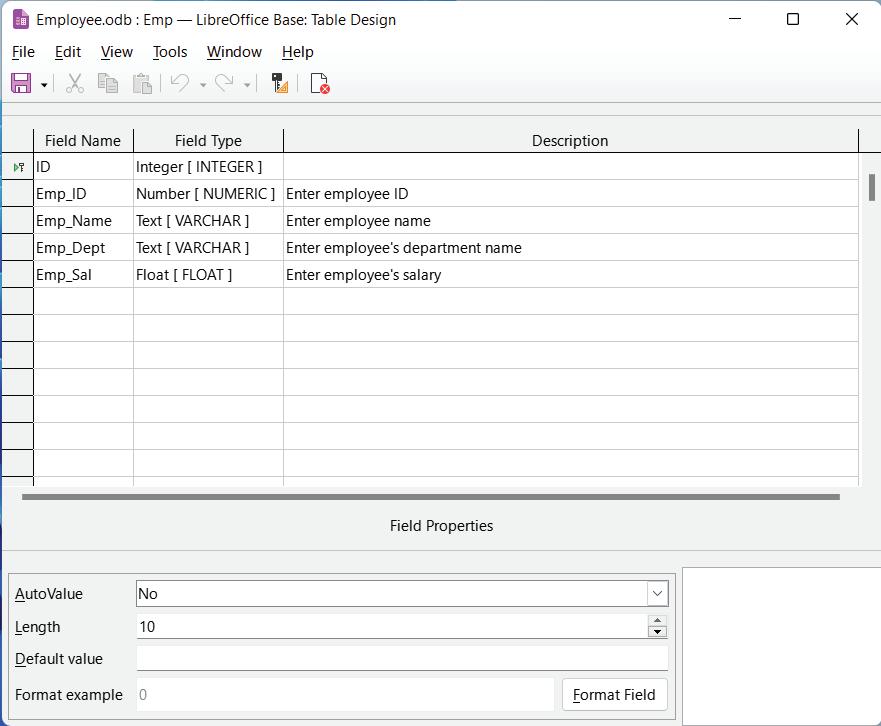
Task: Click the LibreOffice Base title bar icon
Action: click(21, 20)
